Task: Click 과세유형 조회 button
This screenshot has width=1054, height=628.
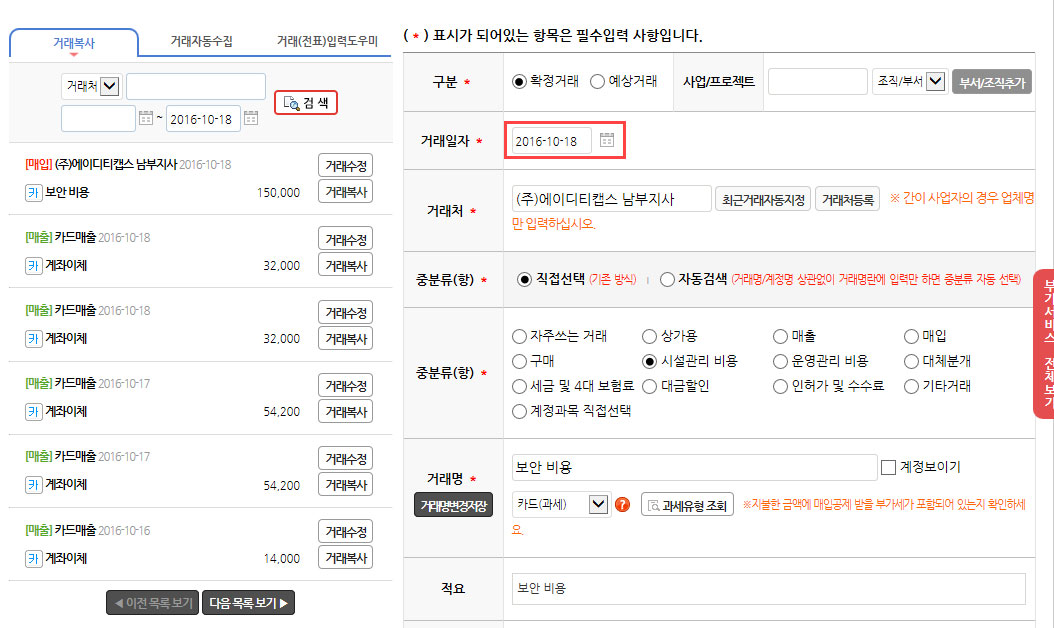Action: coord(687,505)
